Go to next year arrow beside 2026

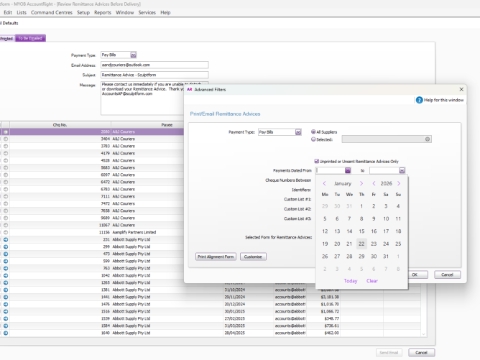point(399,183)
